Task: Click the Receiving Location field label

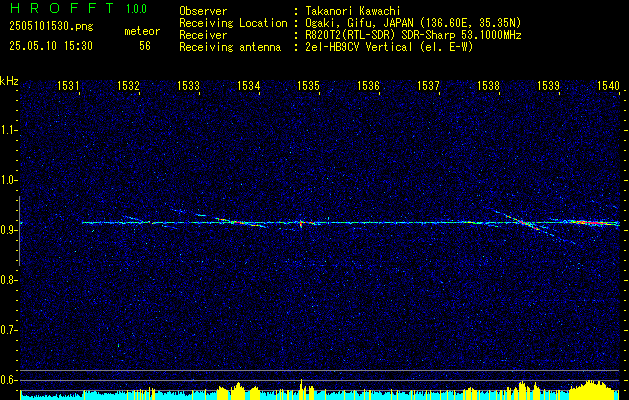Action: coord(233,23)
